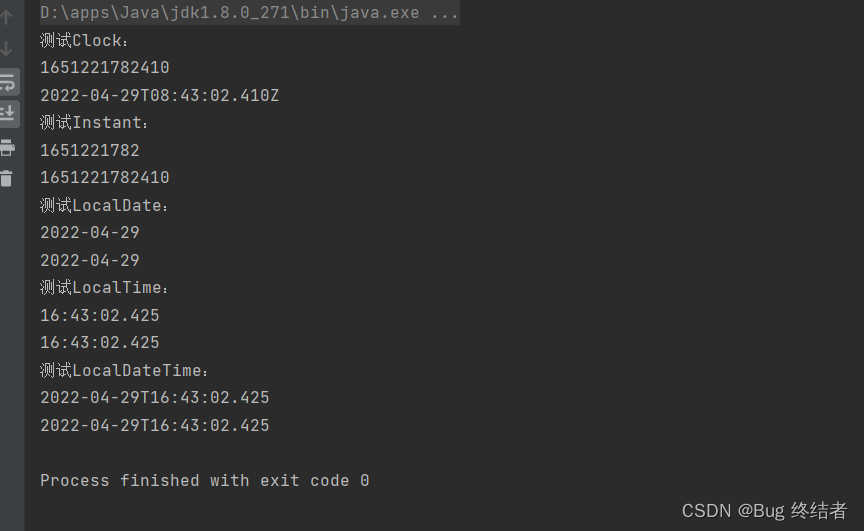Viewport: 864px width, 531px height.
Task: Click the Up the stack trace arrow
Action: [x=7, y=17]
